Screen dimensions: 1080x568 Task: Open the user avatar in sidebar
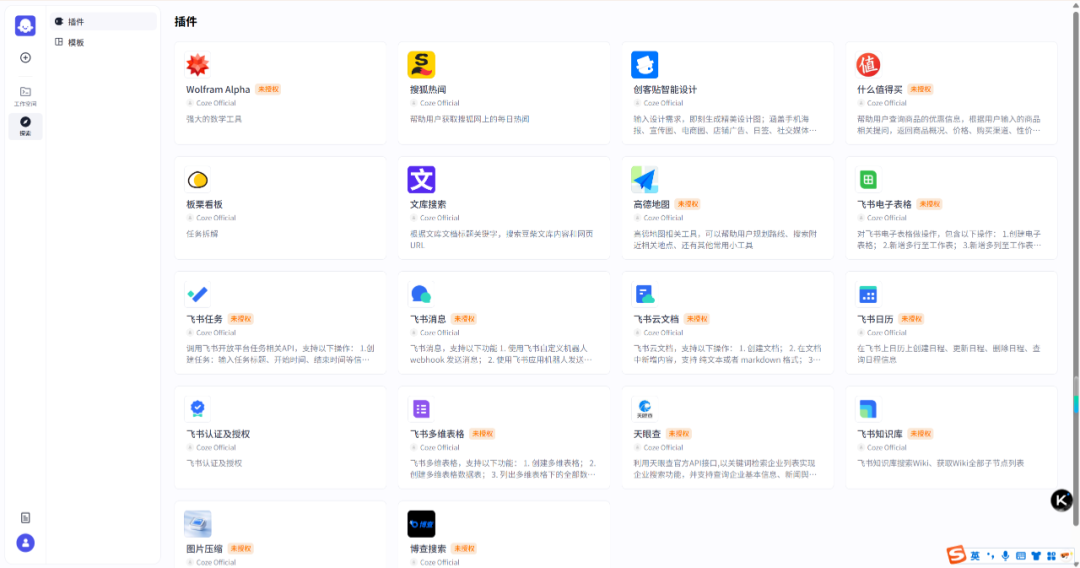[x=25, y=543]
